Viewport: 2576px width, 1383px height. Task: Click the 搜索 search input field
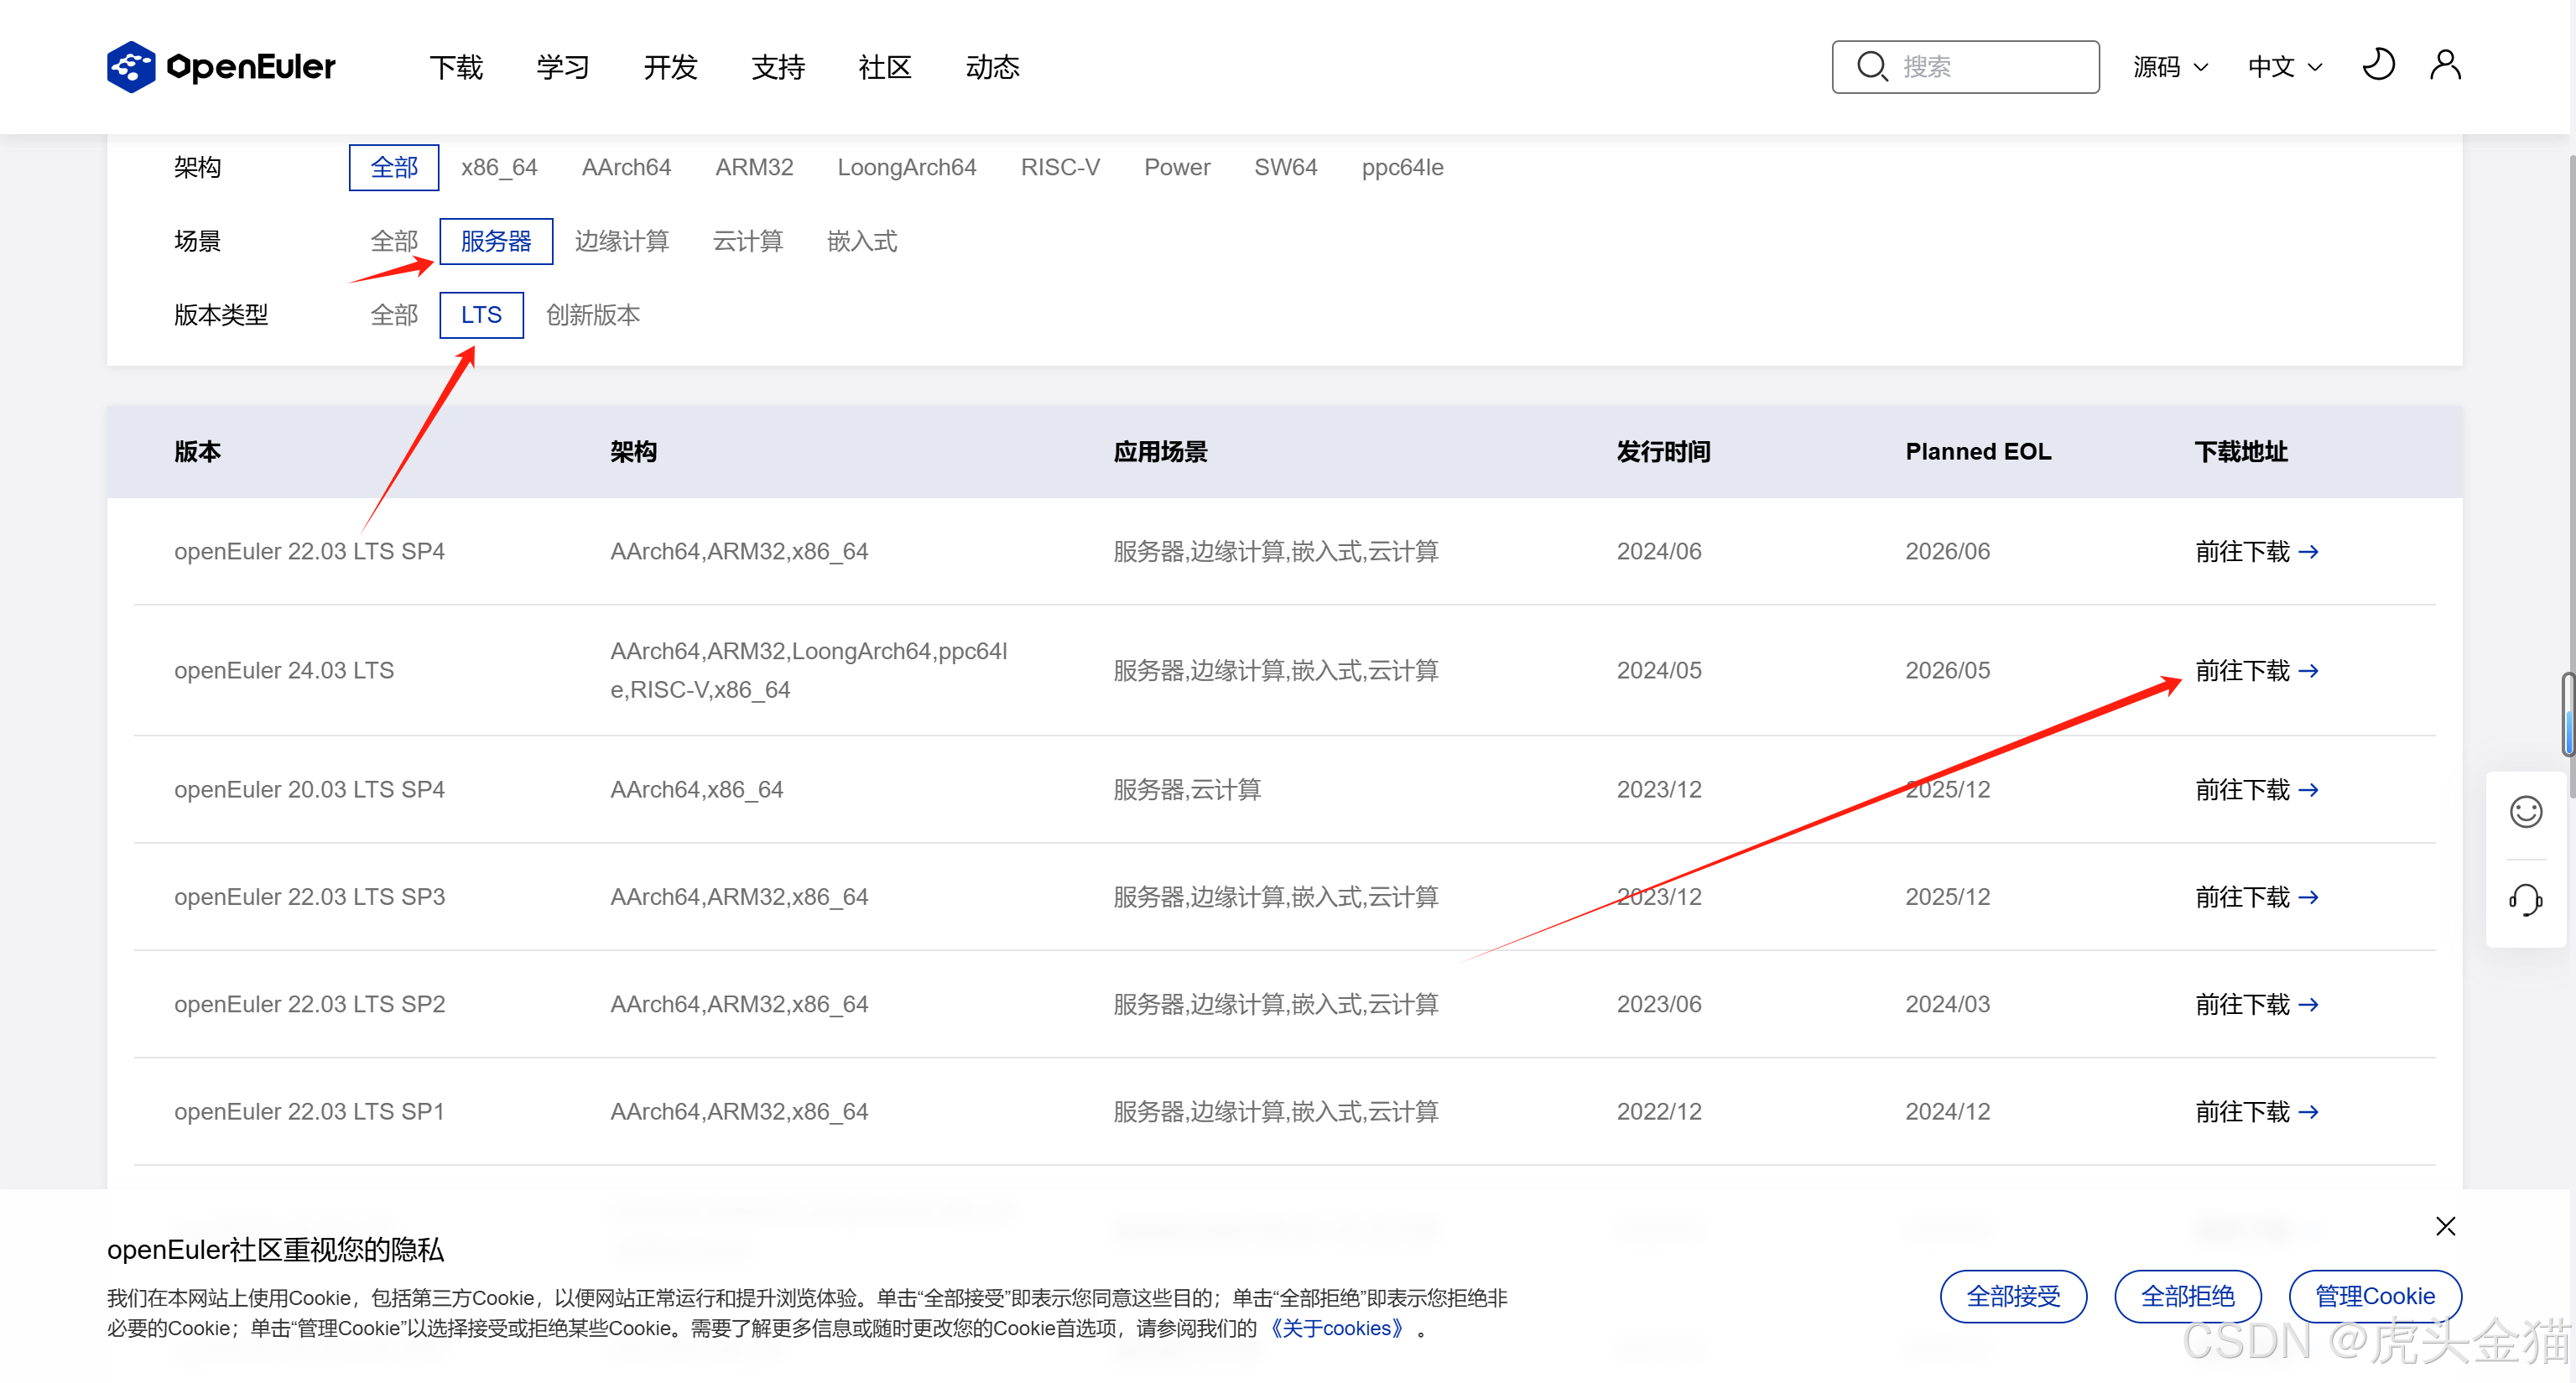click(x=1965, y=66)
